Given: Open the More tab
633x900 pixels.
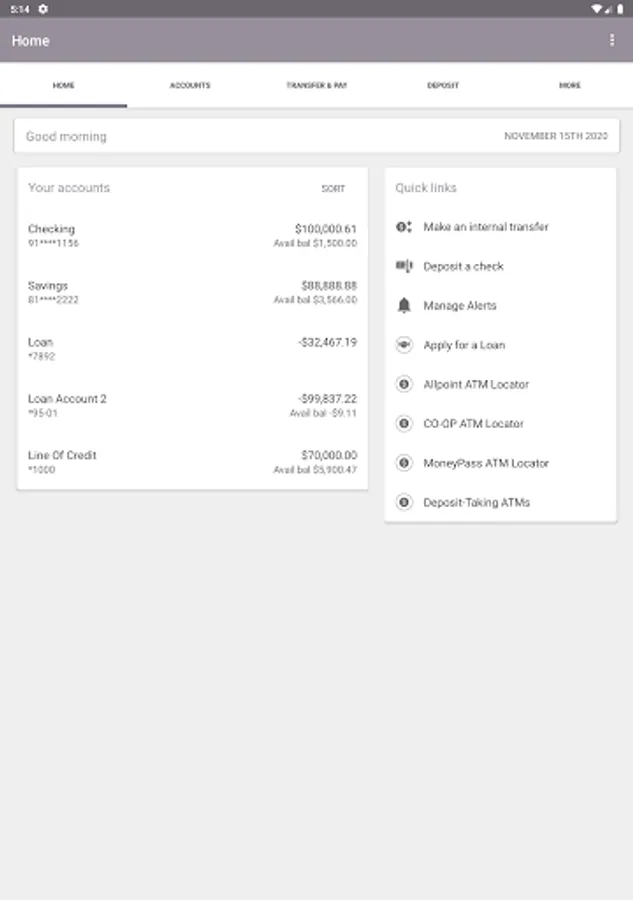Looking at the screenshot, I should pyautogui.click(x=569, y=86).
